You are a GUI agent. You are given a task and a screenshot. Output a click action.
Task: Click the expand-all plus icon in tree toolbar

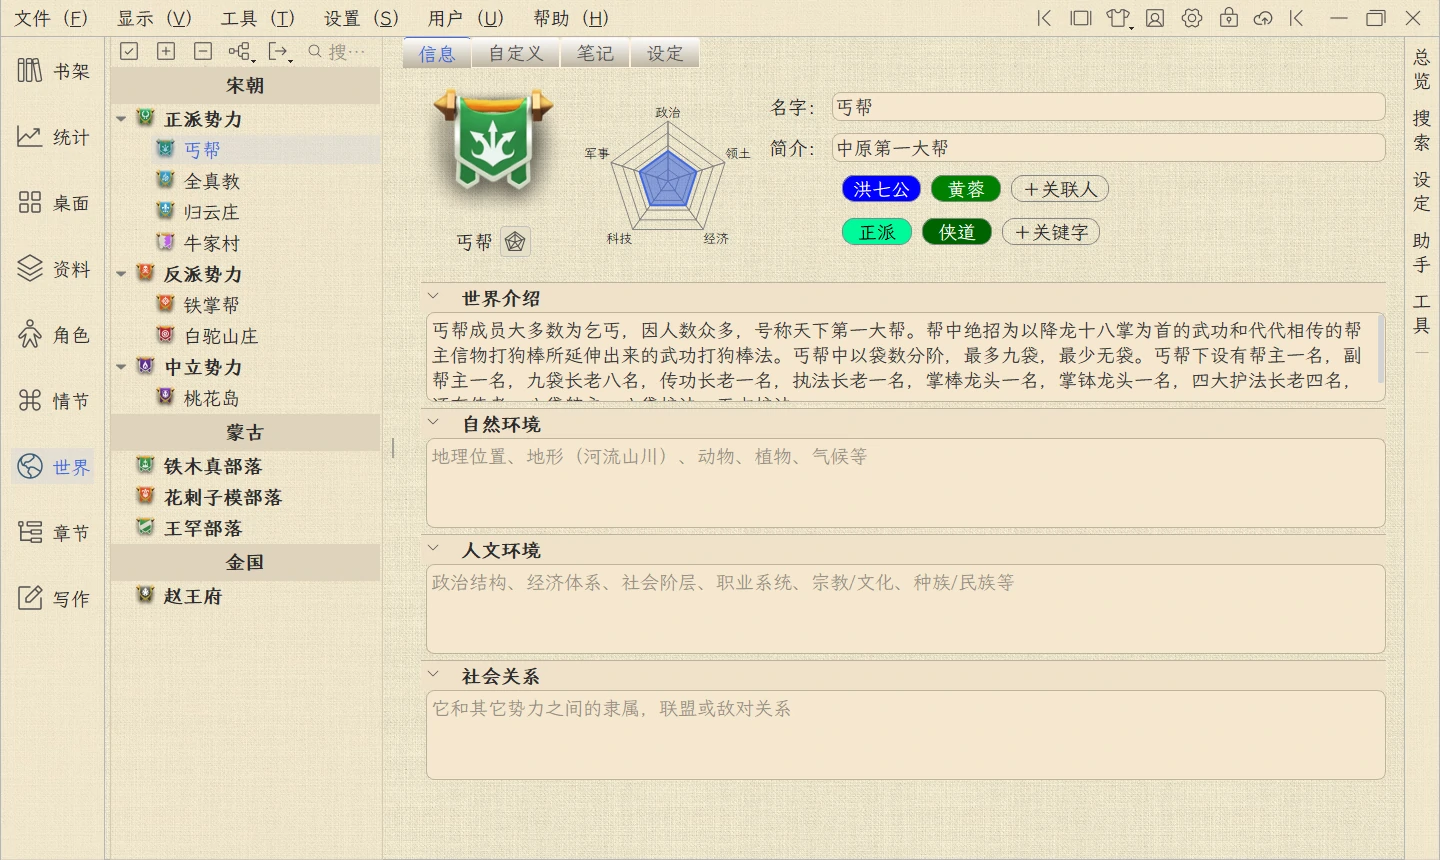(166, 51)
